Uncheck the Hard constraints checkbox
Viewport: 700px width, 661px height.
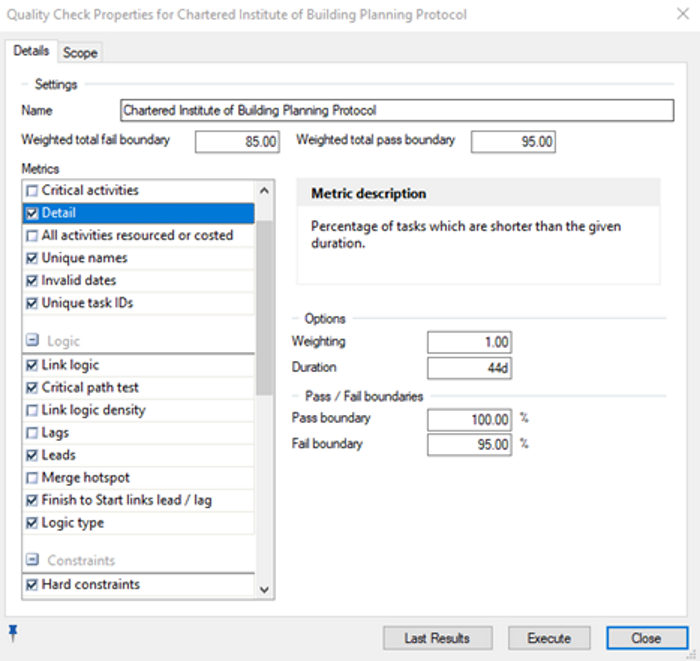(x=32, y=585)
